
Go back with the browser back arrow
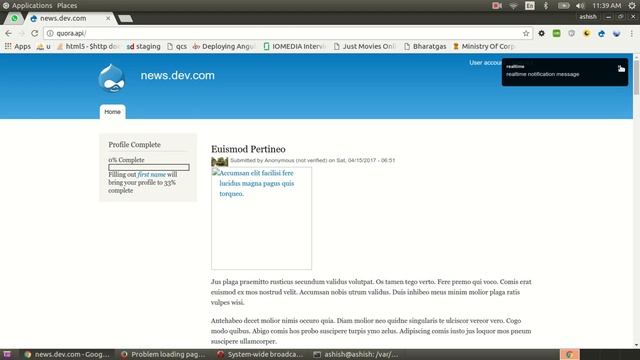pyautogui.click(x=9, y=33)
